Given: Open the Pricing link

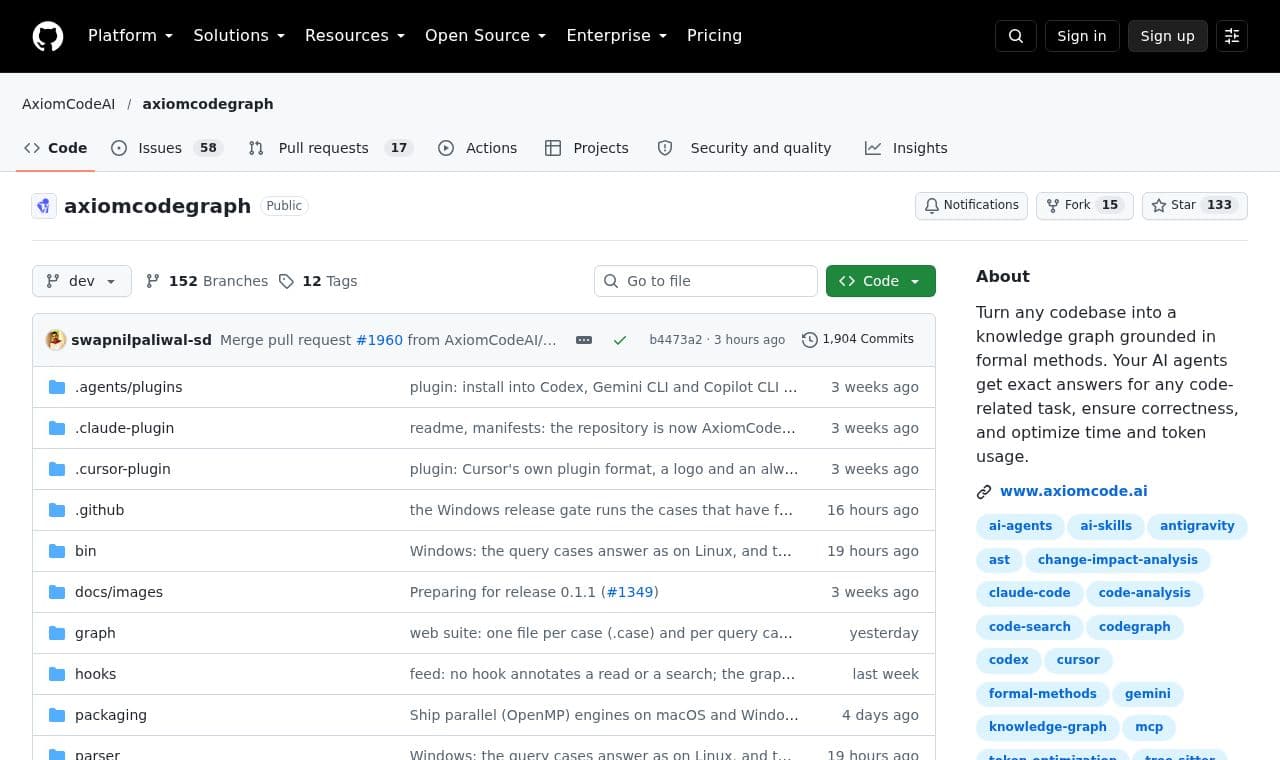Looking at the screenshot, I should click(x=714, y=36).
